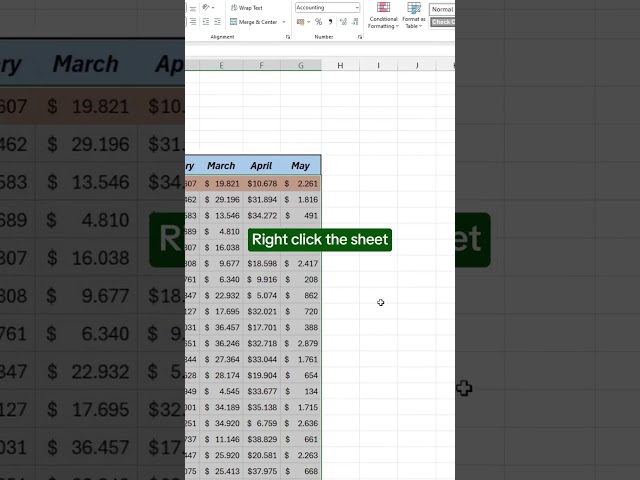The width and height of the screenshot is (640, 480).
Task: Select the cell showing 9.677
Action: 221,263
